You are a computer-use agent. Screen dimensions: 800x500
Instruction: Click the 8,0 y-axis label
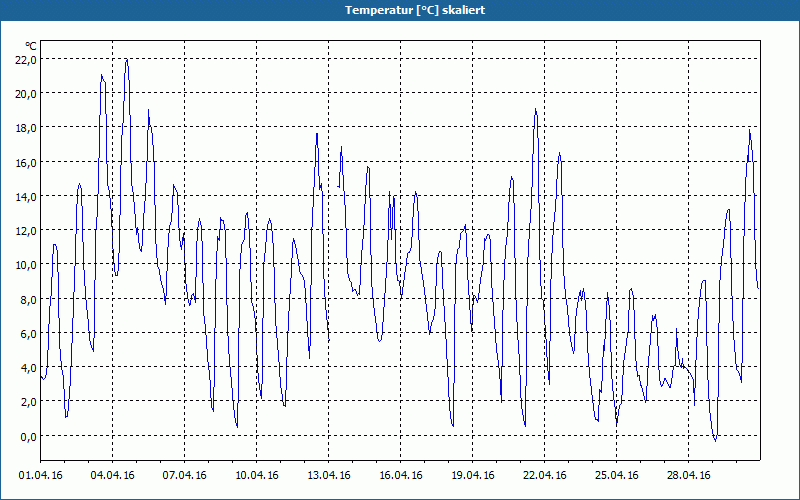tap(29, 299)
